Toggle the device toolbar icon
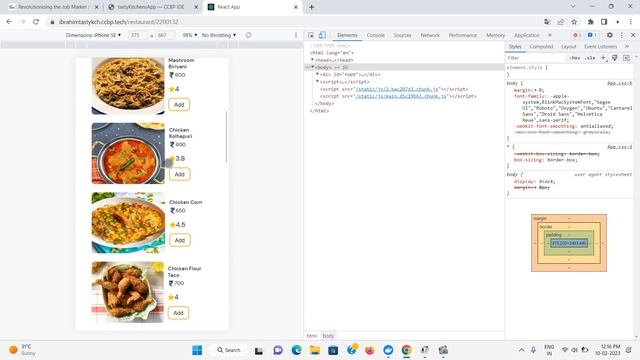The width and height of the screenshot is (640, 360). pos(322,35)
